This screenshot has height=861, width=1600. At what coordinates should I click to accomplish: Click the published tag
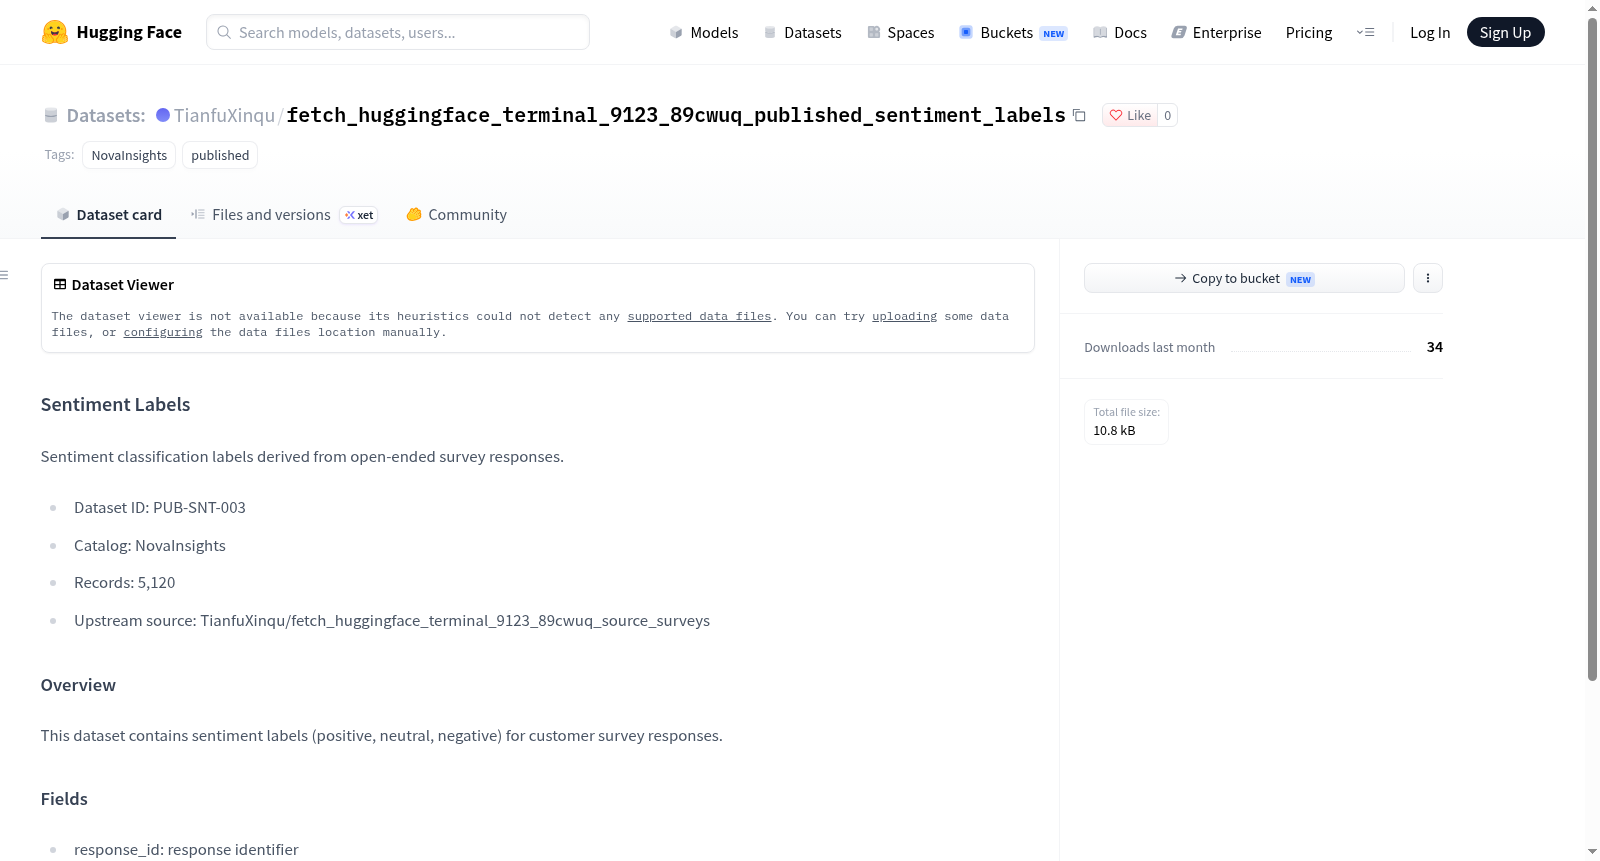(x=220, y=155)
